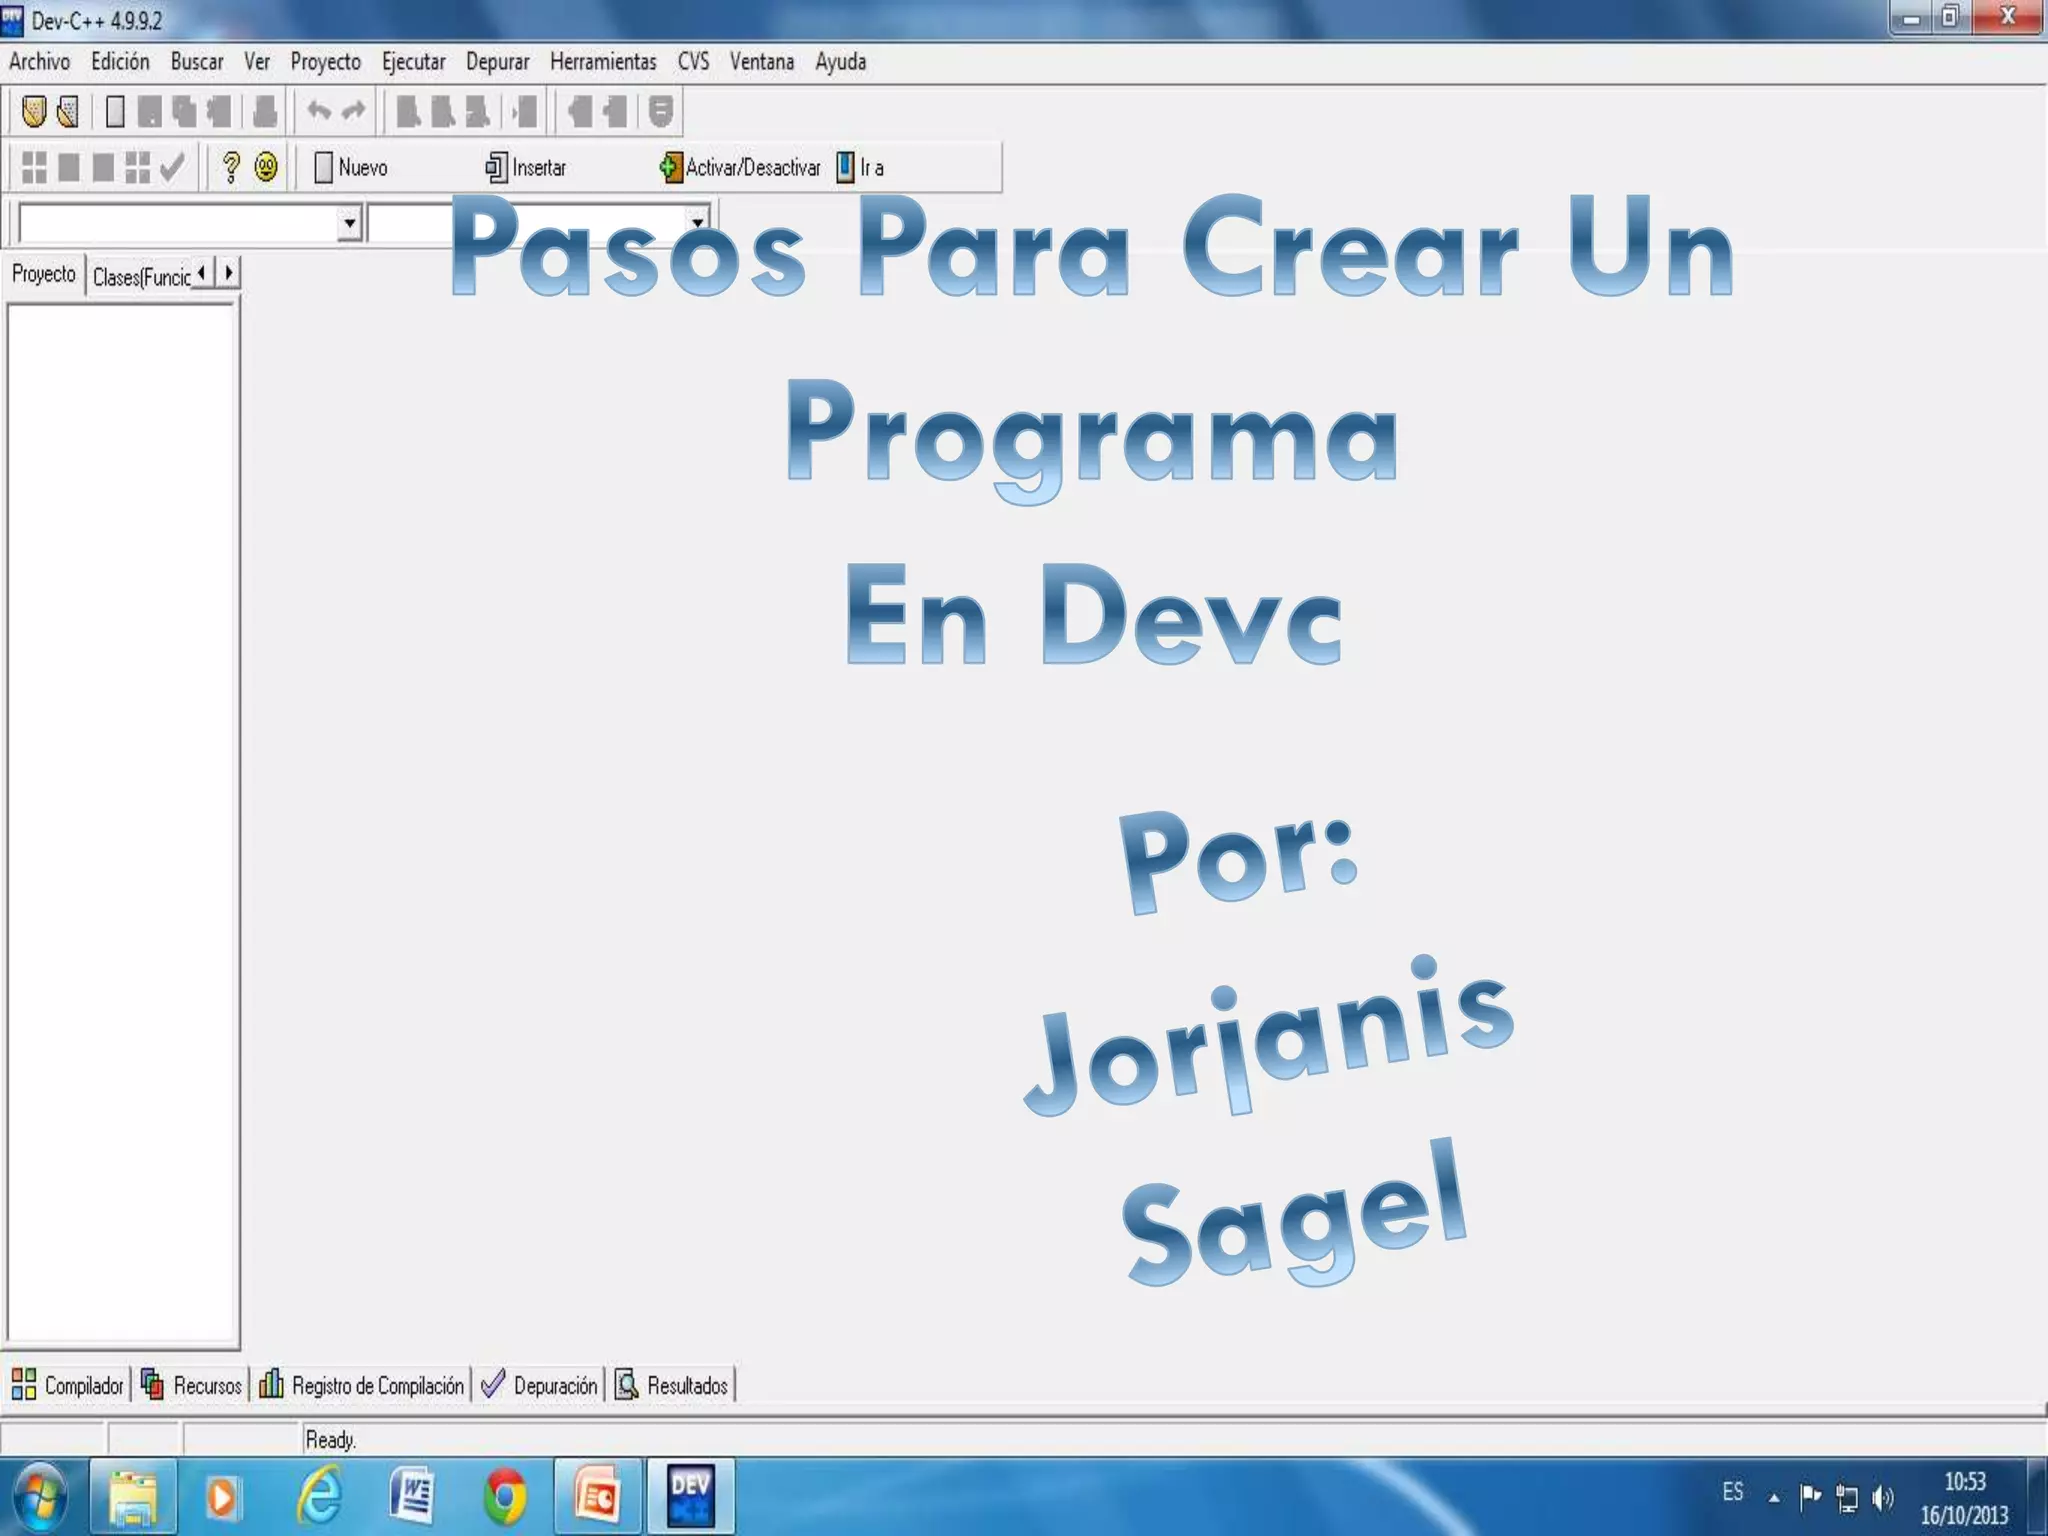Open the Ejecutar menu
The width and height of the screenshot is (2048, 1536).
(413, 62)
